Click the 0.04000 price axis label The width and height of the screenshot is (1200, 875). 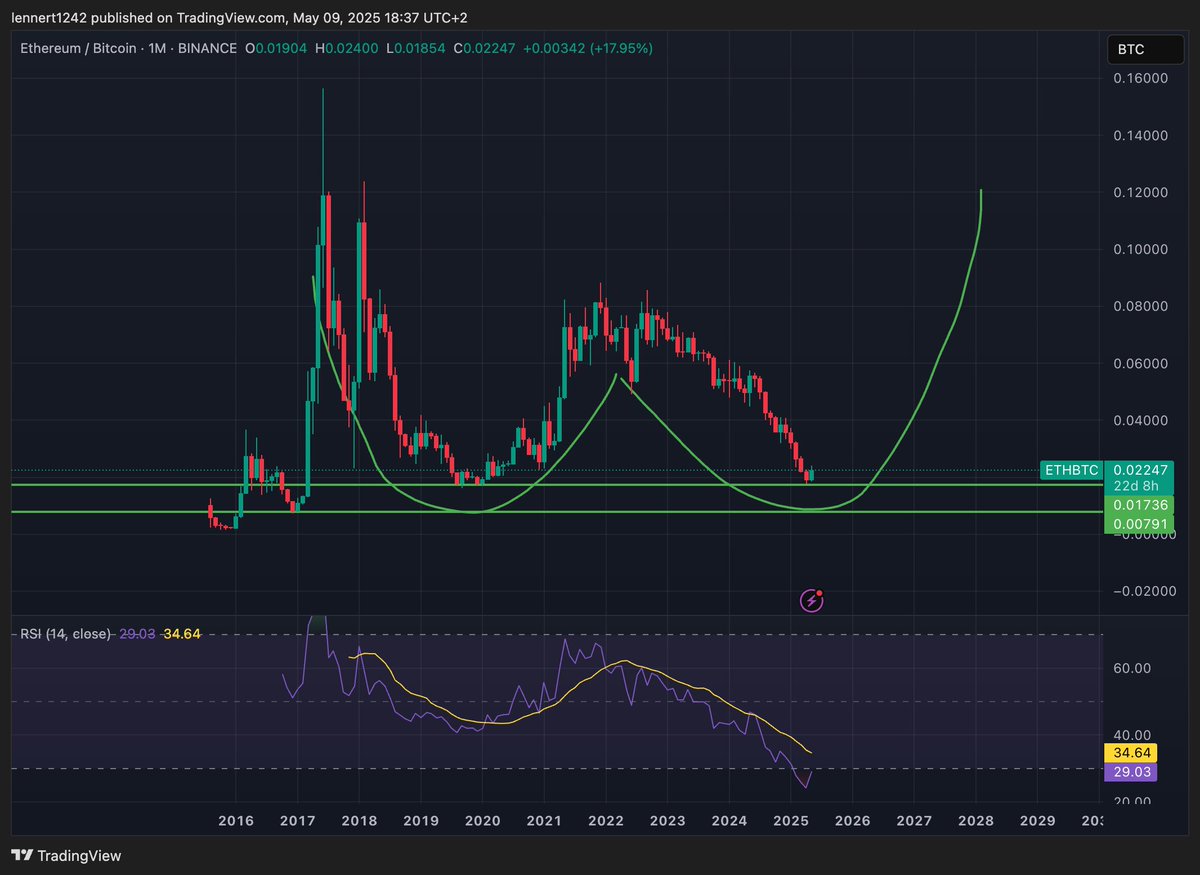pyautogui.click(x=1140, y=420)
